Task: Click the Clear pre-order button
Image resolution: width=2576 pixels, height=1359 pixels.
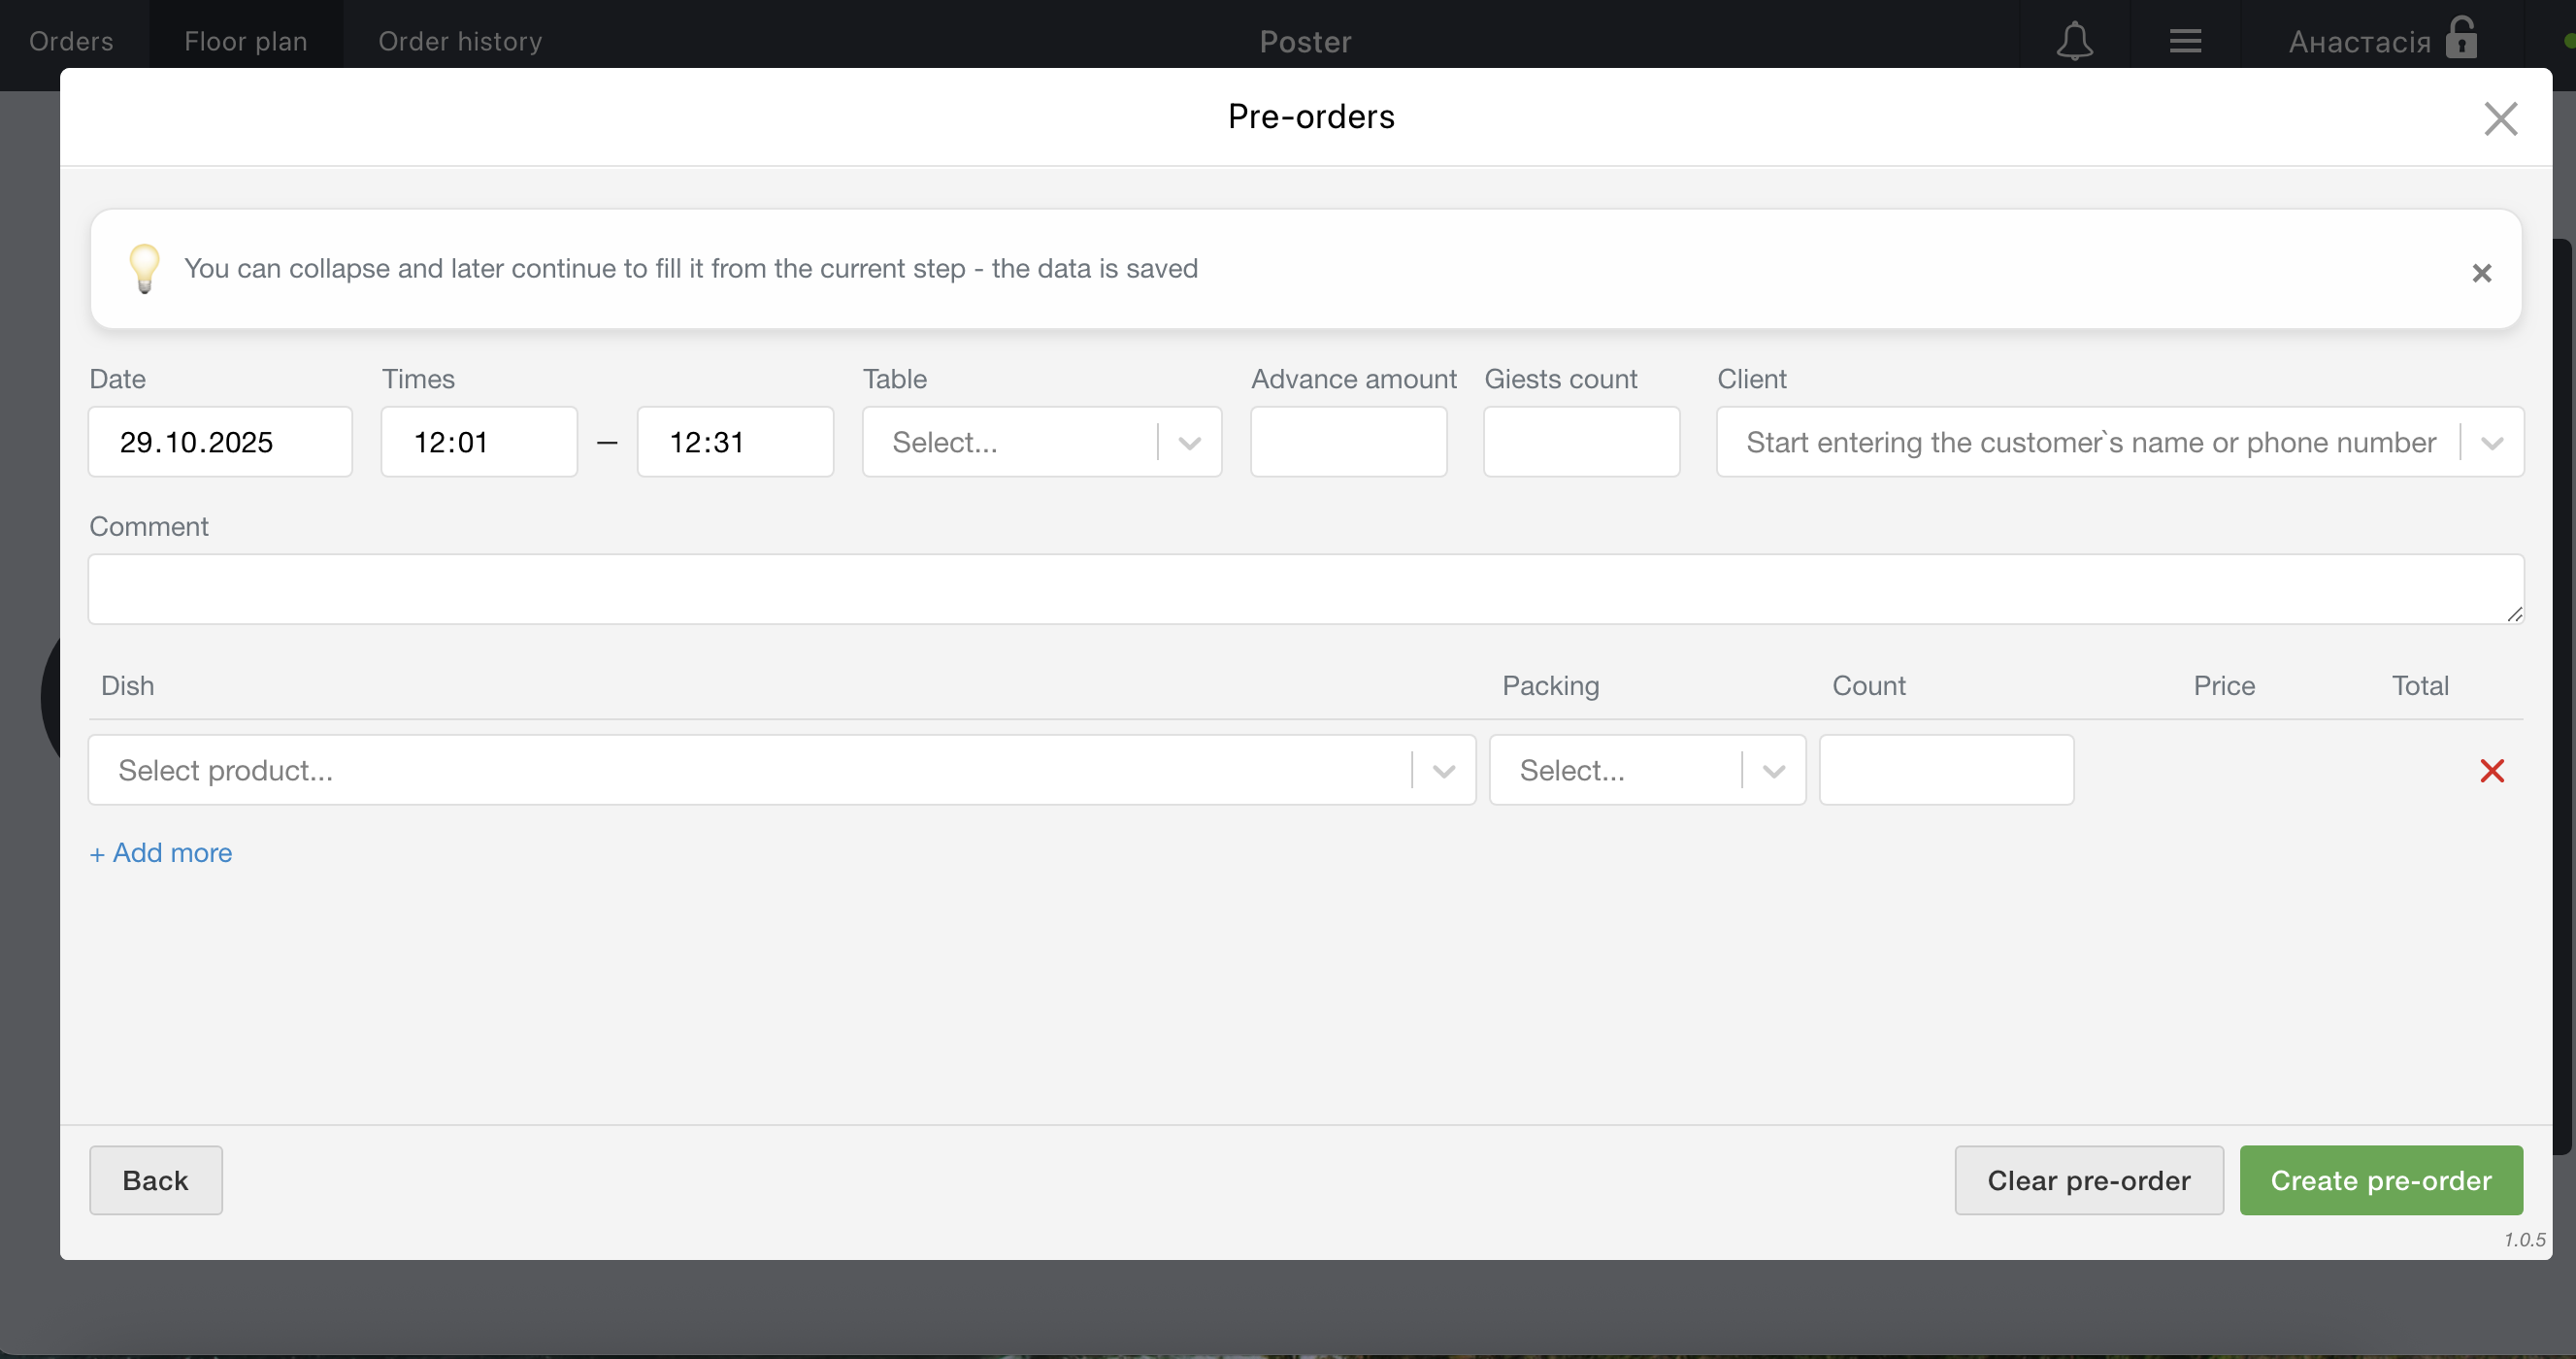Action: click(2088, 1180)
